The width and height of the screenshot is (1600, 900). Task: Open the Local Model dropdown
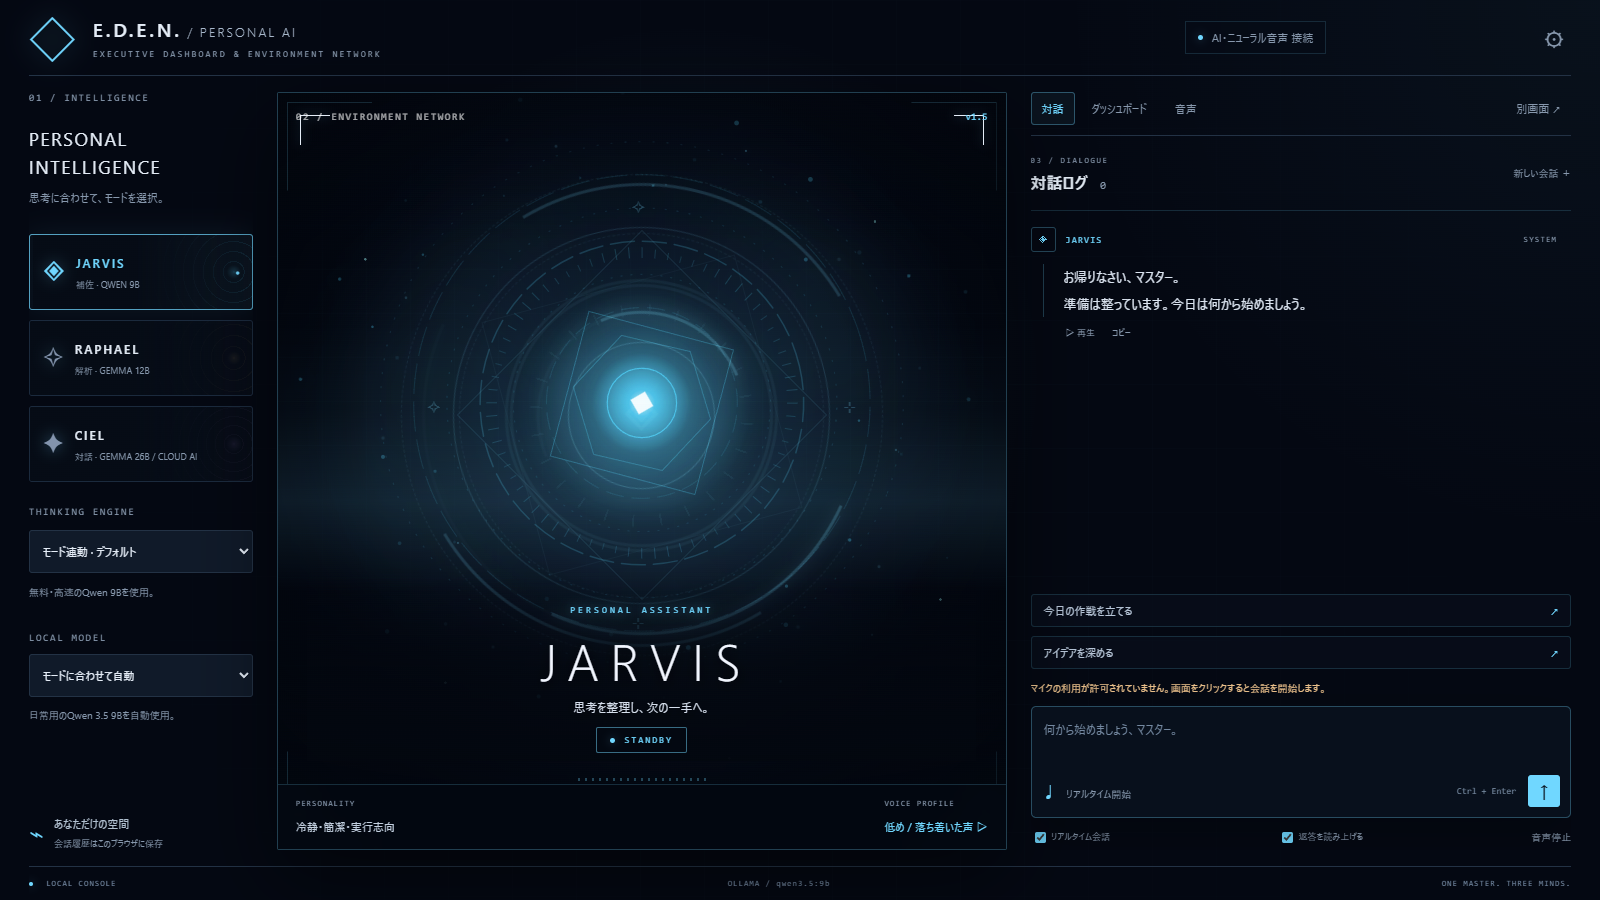pos(141,675)
